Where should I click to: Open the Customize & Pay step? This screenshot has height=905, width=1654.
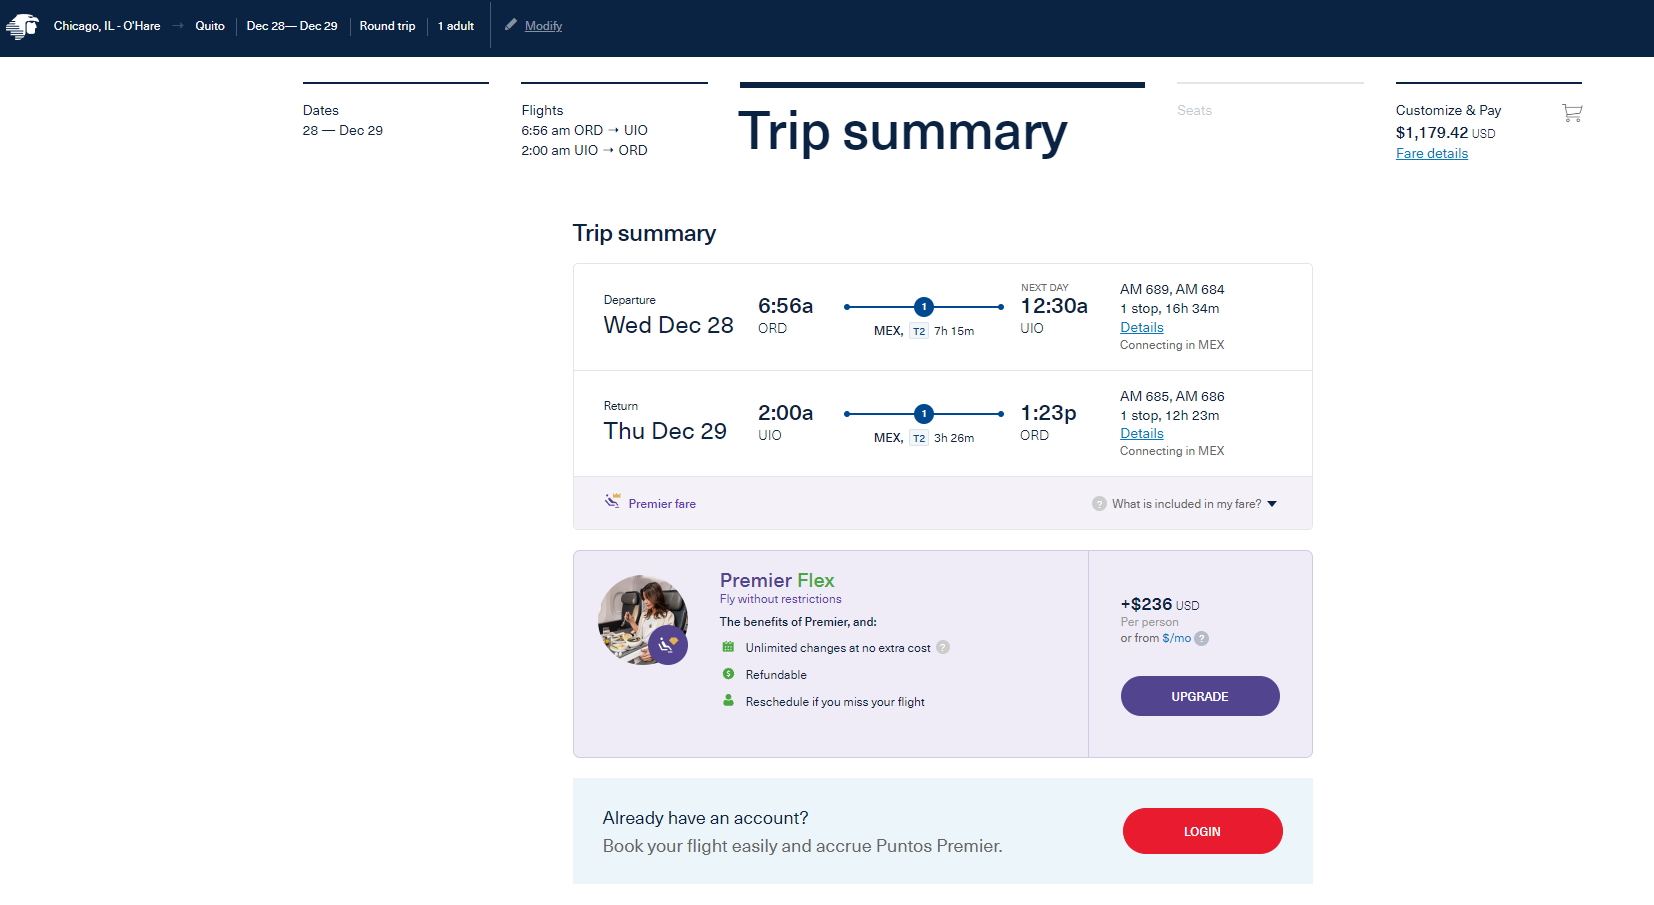pos(1448,111)
